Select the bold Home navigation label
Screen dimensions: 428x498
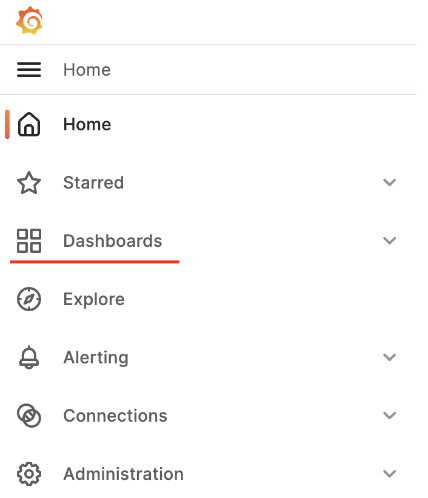point(87,124)
